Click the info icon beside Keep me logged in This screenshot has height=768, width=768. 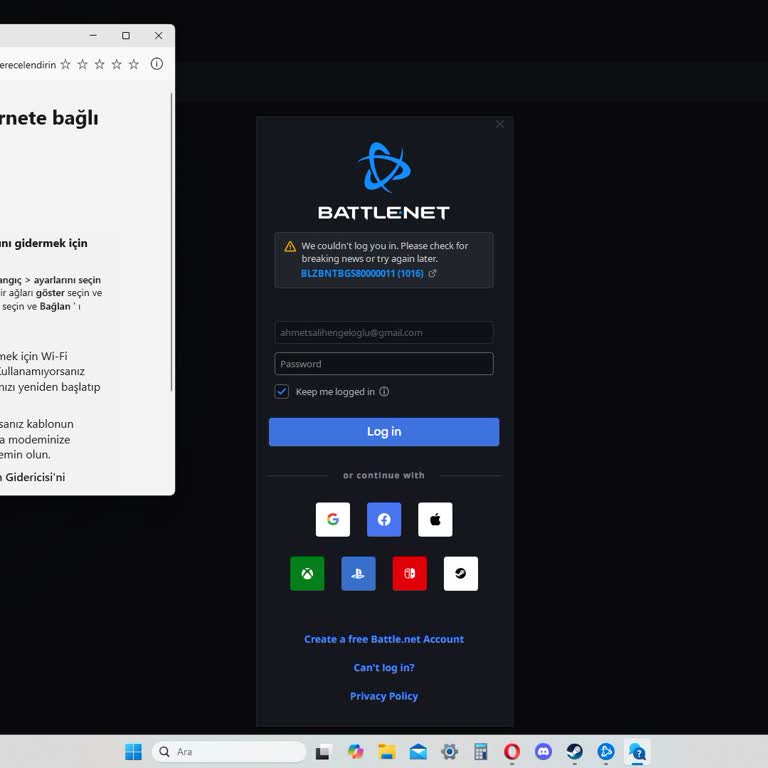384,391
